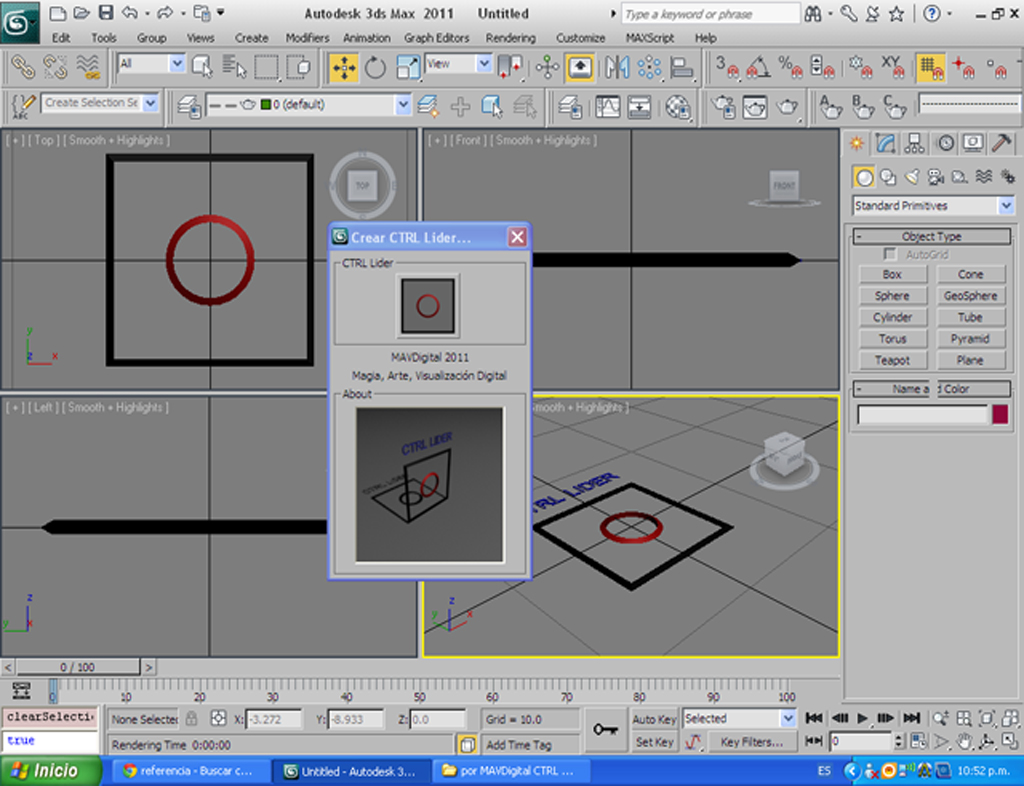Image resolution: width=1024 pixels, height=786 pixels.
Task: Select the Select and Rotate tool
Action: [x=376, y=68]
